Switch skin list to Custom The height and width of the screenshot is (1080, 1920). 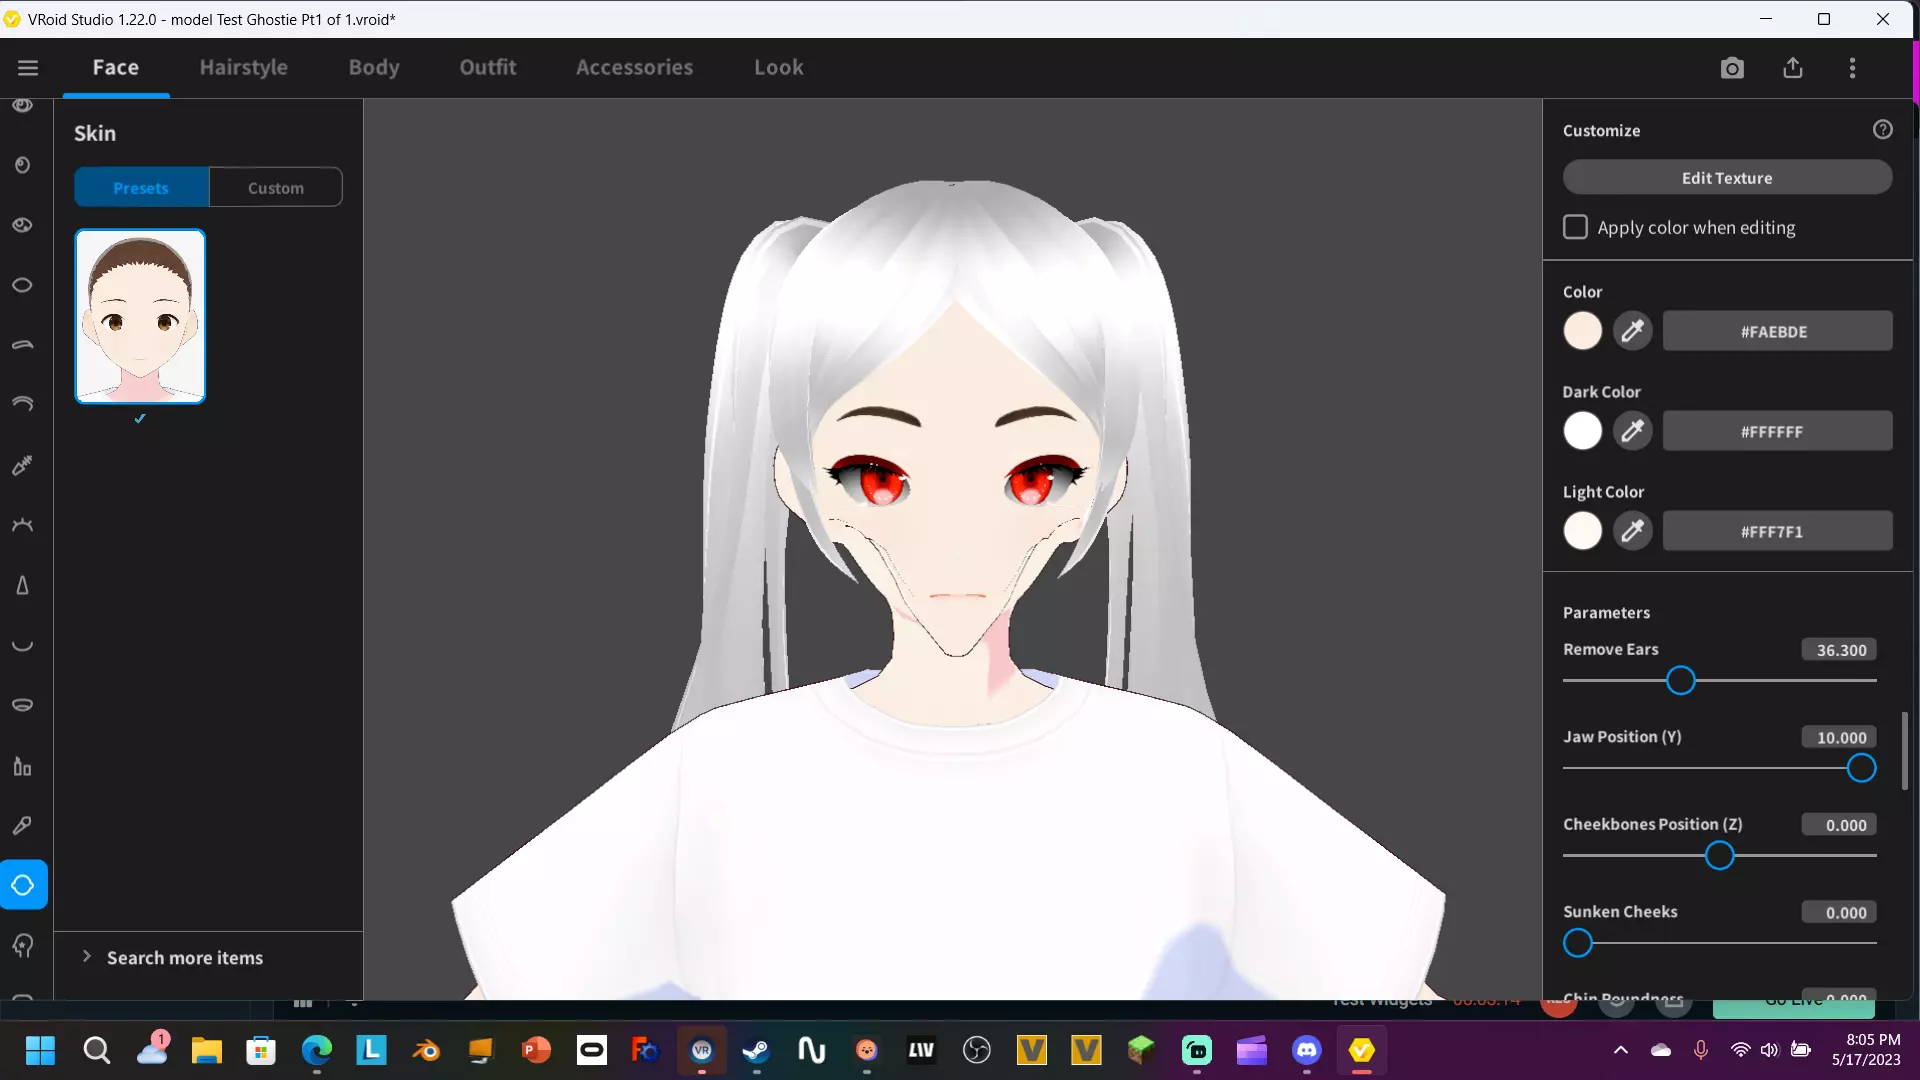(276, 187)
